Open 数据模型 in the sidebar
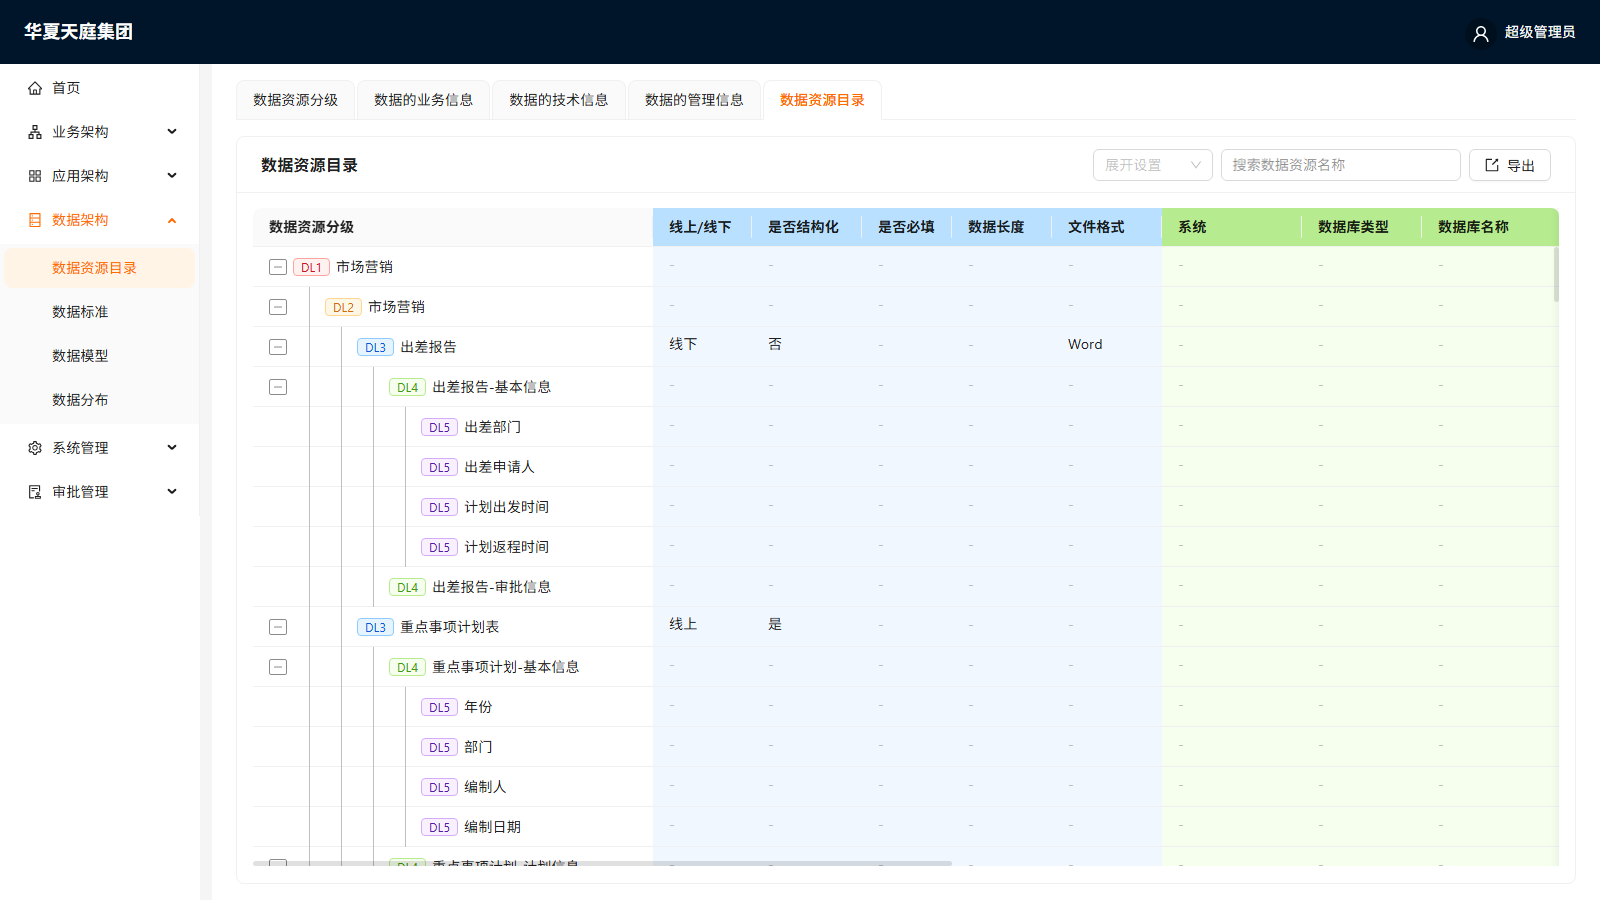1600x900 pixels. pyautogui.click(x=100, y=356)
